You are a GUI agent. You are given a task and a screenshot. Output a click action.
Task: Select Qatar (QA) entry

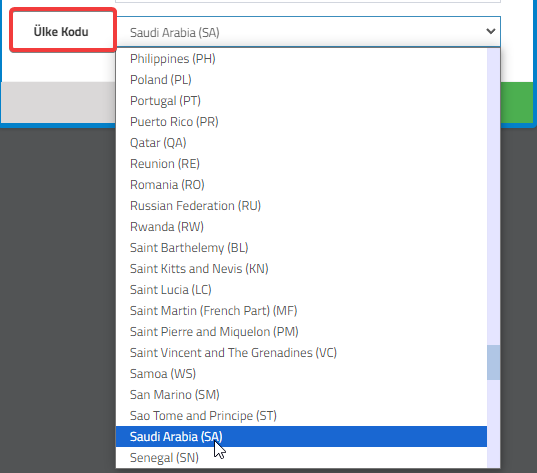point(301,143)
